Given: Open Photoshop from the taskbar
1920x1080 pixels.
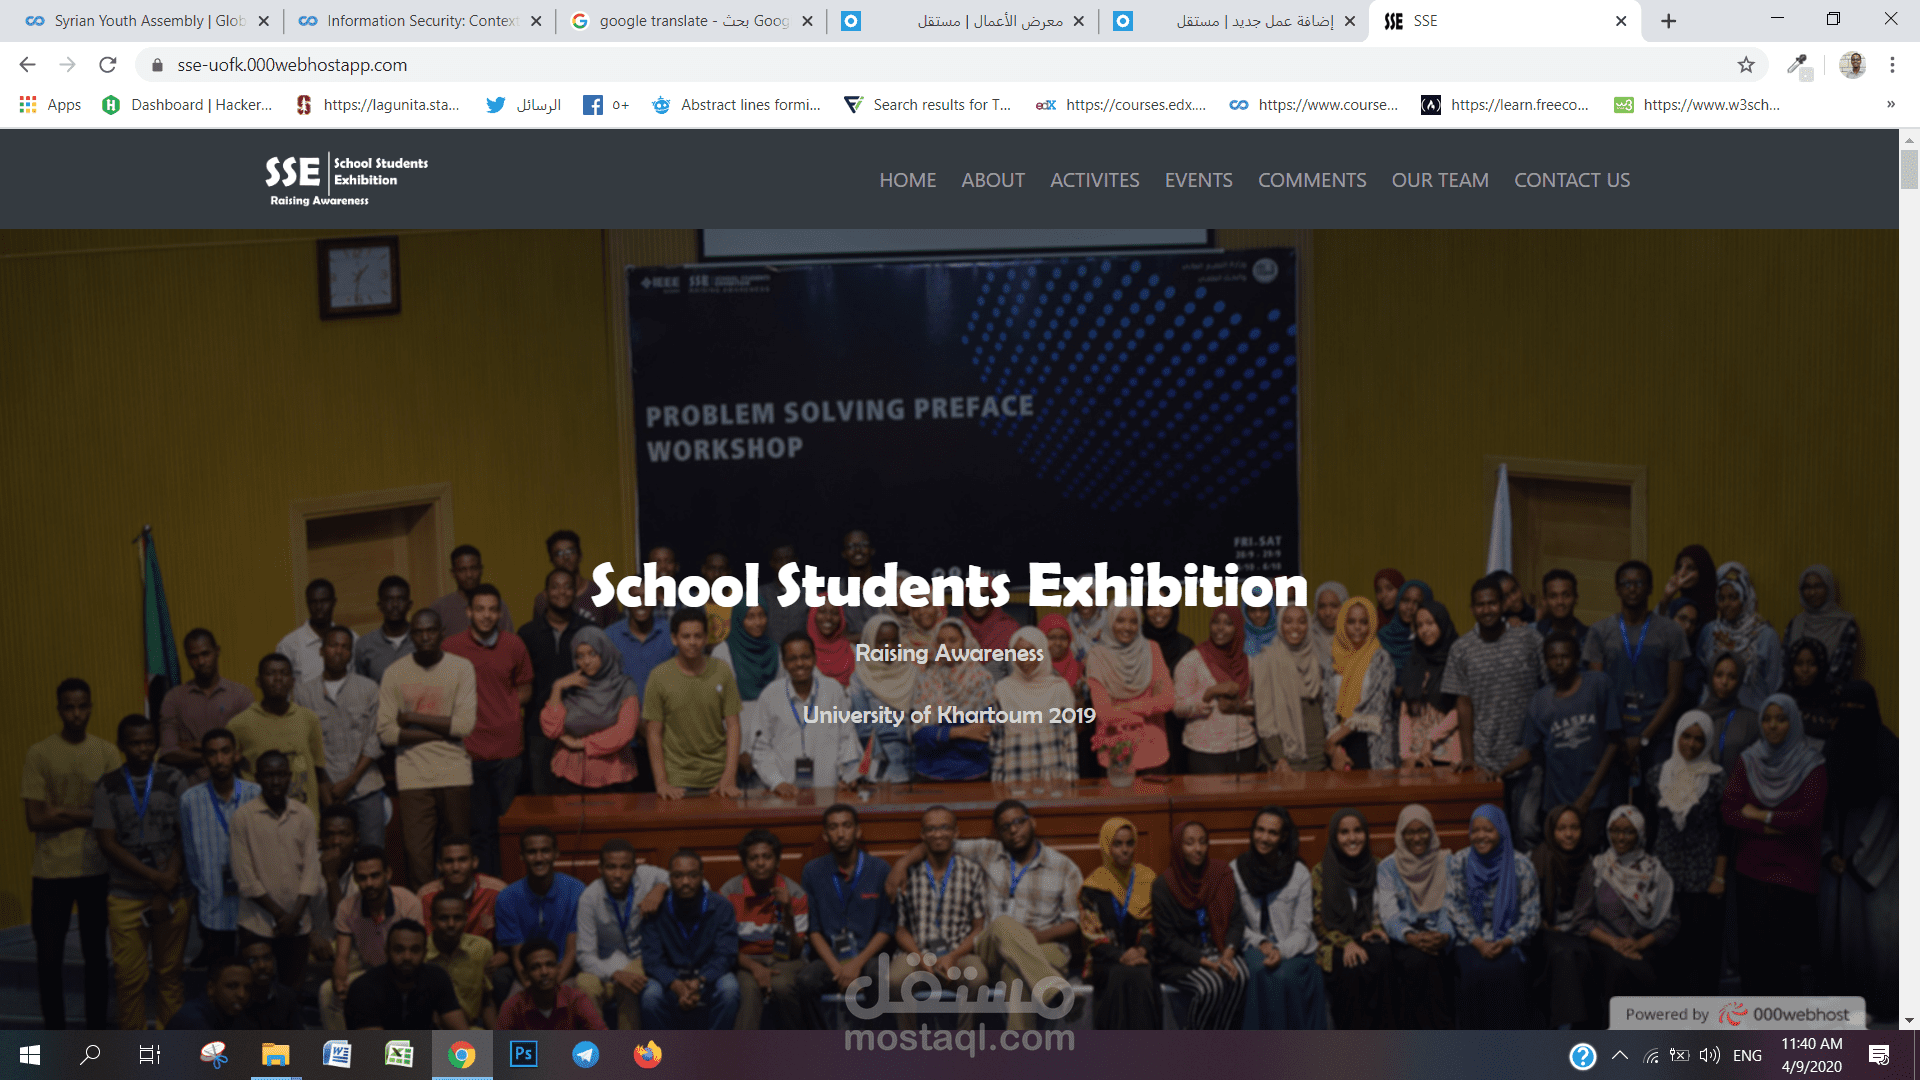Looking at the screenshot, I should [x=523, y=1054].
